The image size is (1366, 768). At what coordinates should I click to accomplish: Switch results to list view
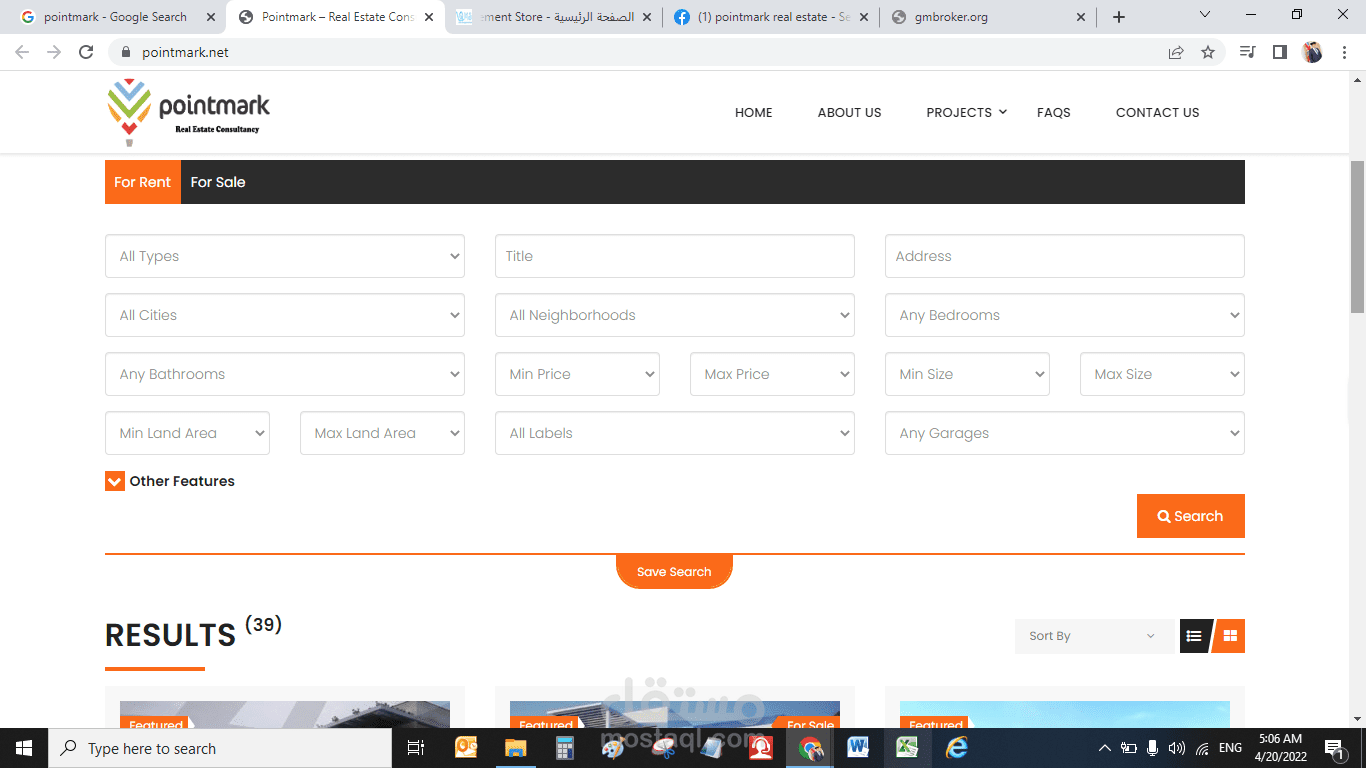coord(1194,636)
